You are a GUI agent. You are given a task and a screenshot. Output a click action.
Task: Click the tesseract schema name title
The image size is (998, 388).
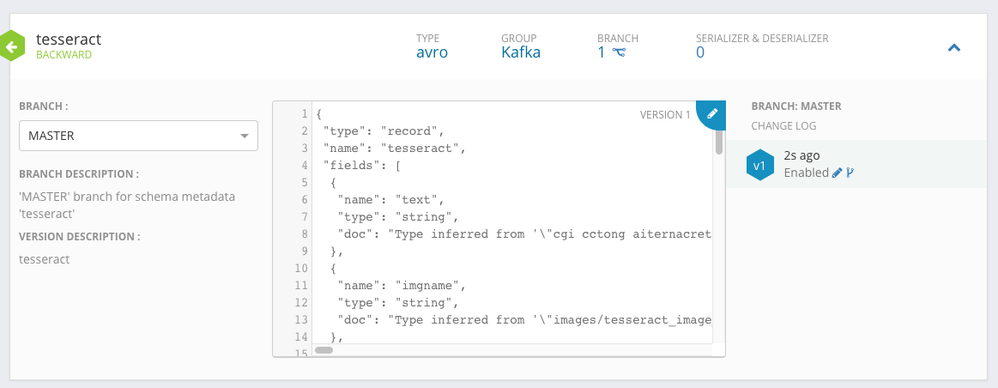tap(68, 39)
